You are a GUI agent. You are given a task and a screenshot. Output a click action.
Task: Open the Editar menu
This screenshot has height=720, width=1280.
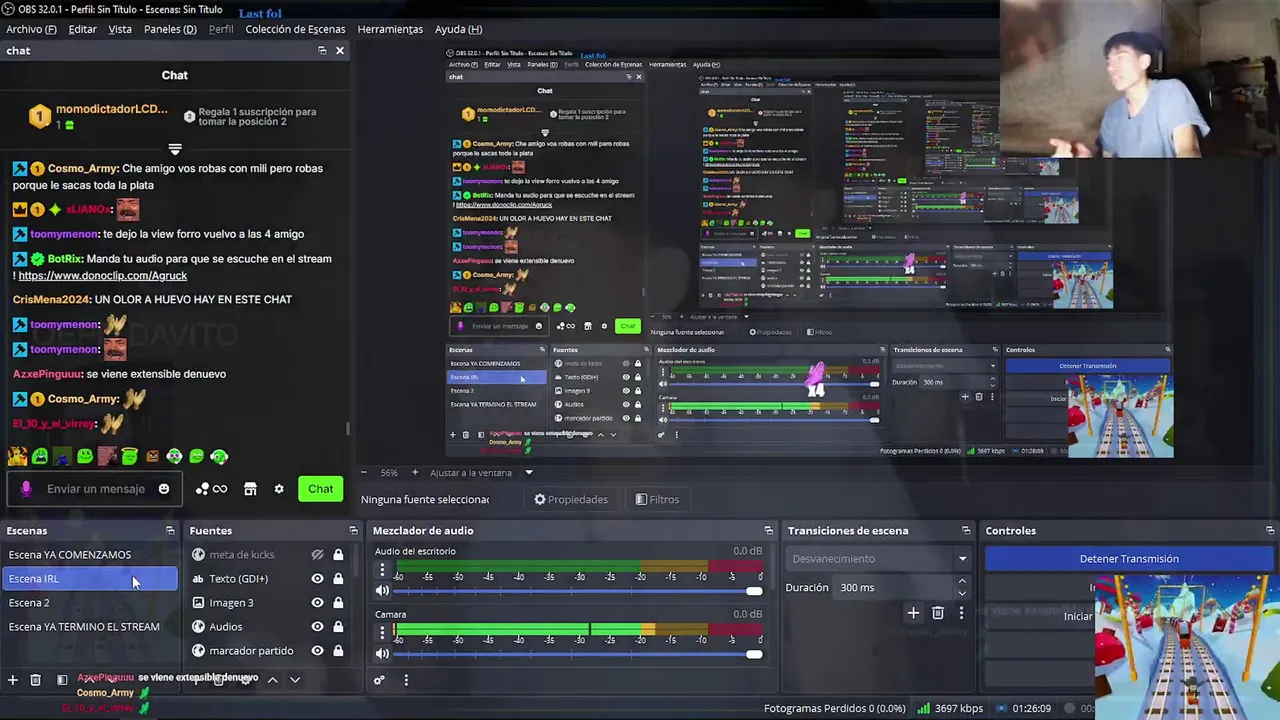pyautogui.click(x=82, y=29)
